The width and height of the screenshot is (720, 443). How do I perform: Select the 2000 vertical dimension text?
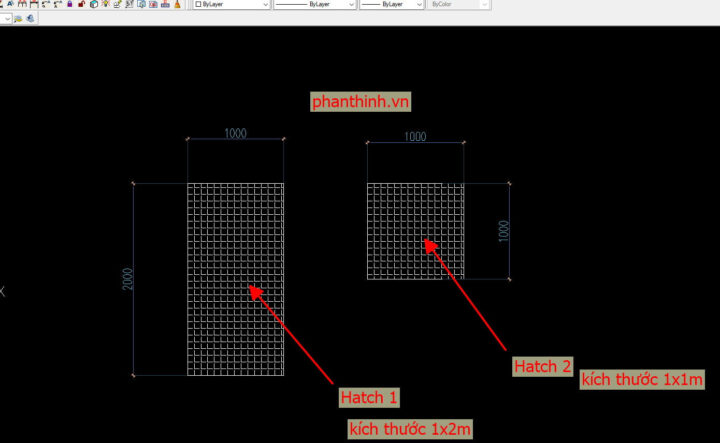[127, 279]
